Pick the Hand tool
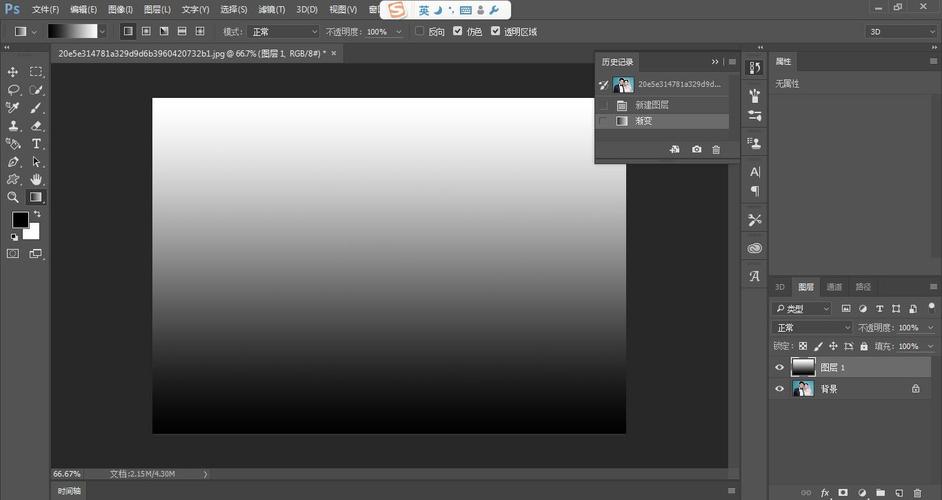 (x=36, y=179)
